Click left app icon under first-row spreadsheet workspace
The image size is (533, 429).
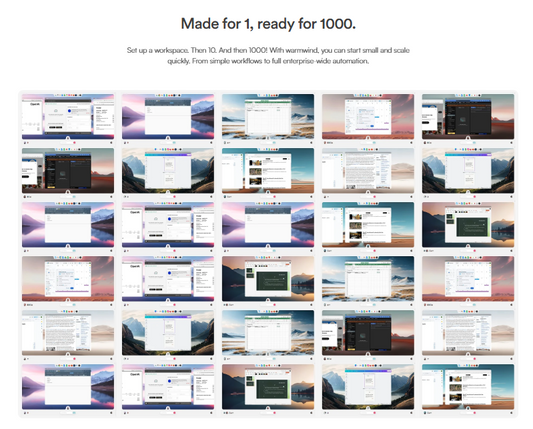click(225, 143)
